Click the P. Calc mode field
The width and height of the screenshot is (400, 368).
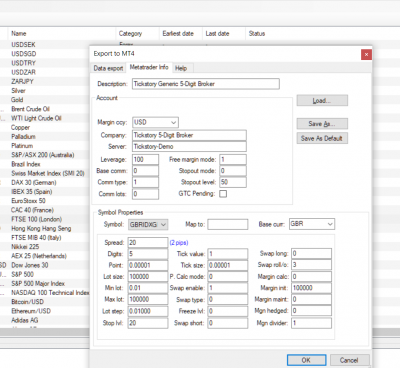228,277
